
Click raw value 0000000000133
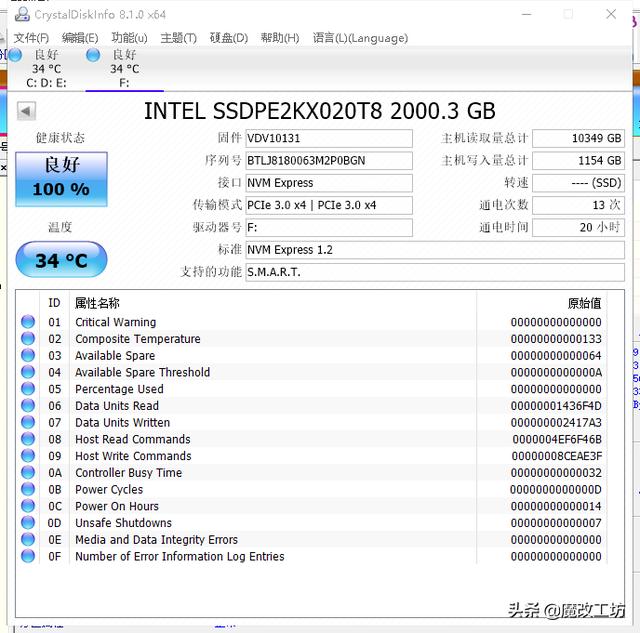[x=556, y=339]
